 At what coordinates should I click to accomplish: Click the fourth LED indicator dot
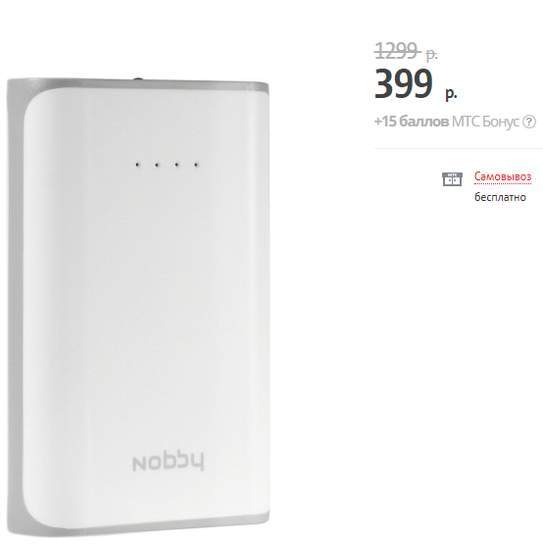pyautogui.click(x=196, y=164)
